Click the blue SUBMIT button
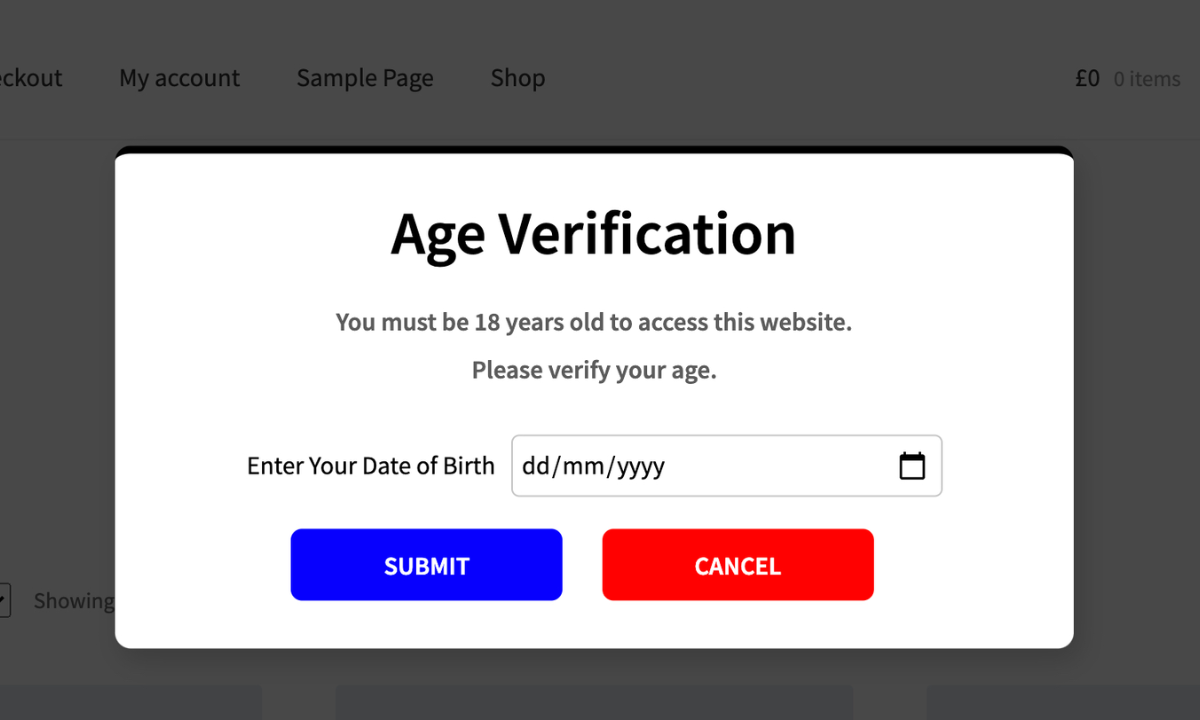This screenshot has width=1200, height=720. point(426,565)
